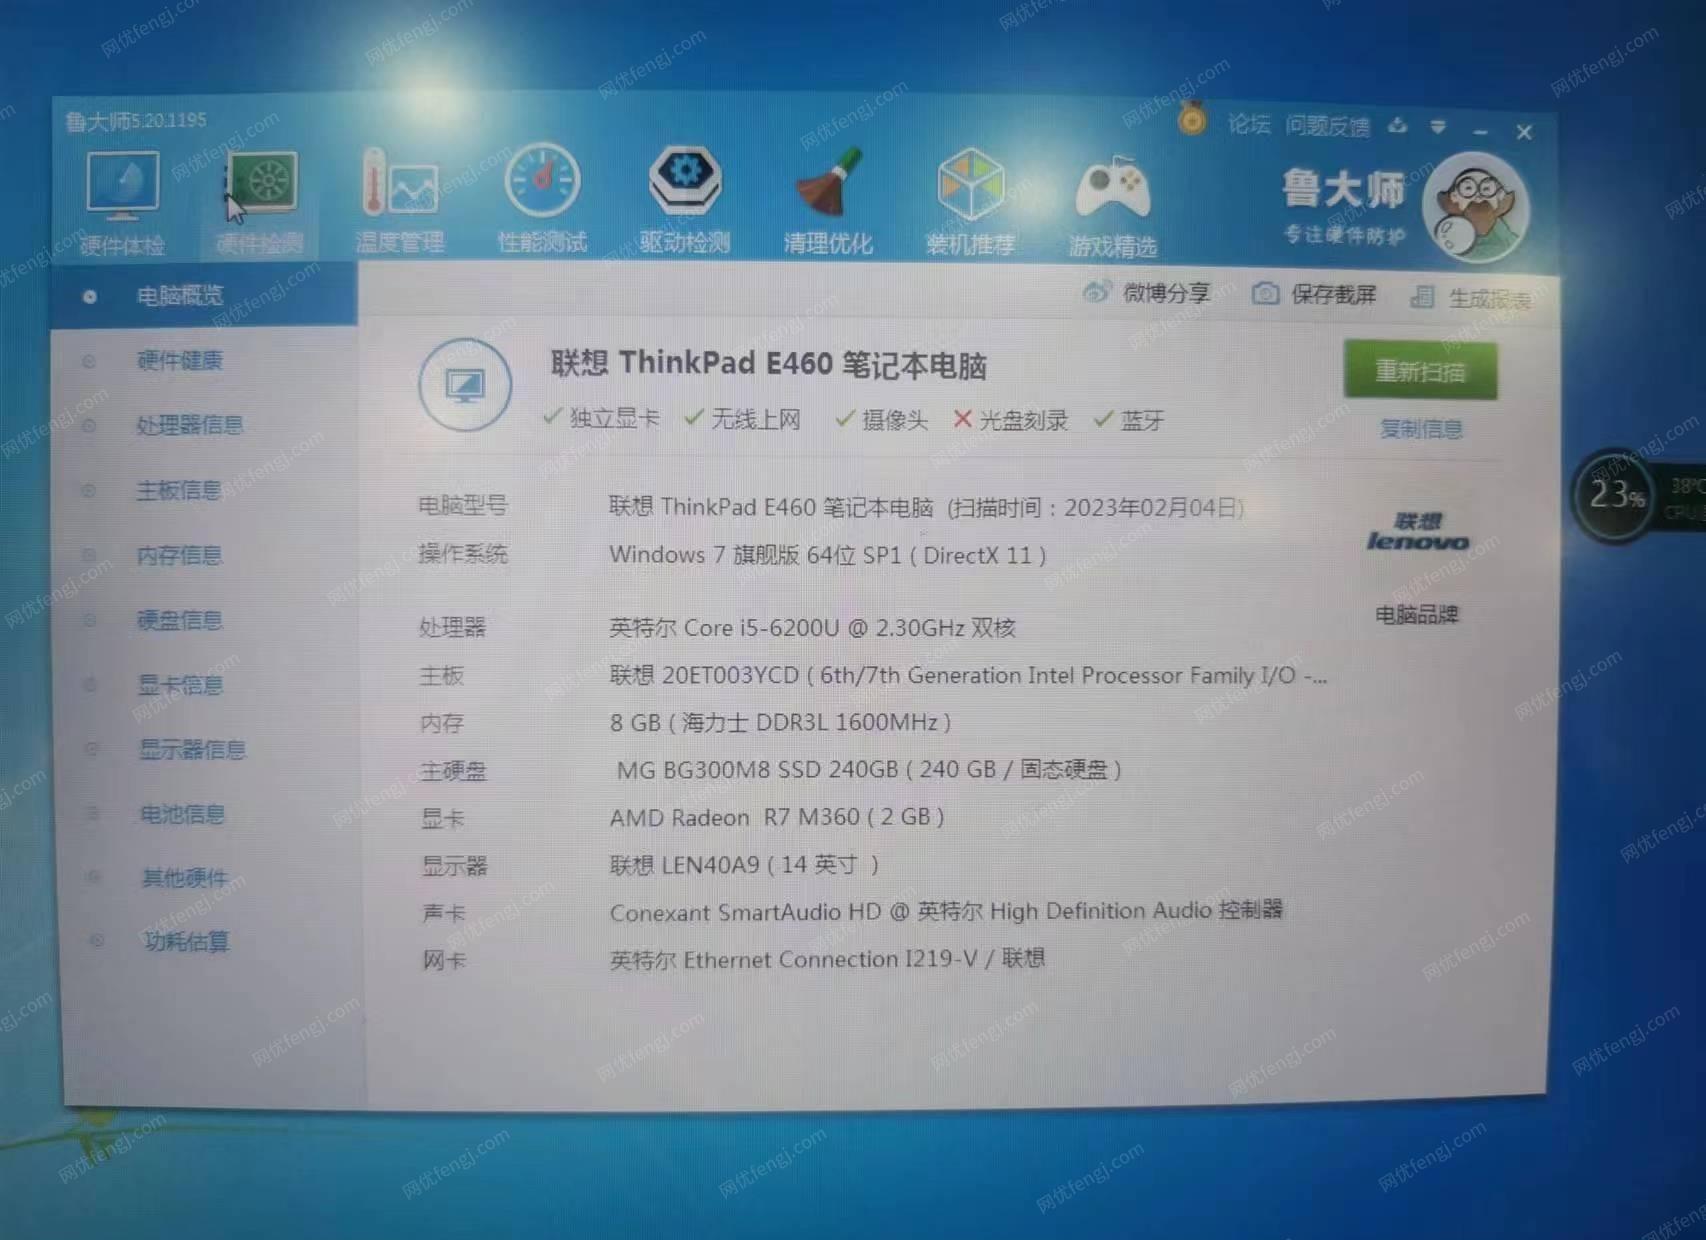Open 其他硬件 in the sidebar
Screen dimensions: 1706x1240
(x=185, y=878)
